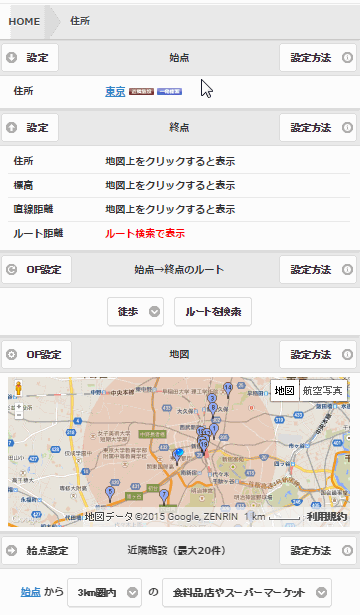Click map marker number 3
Screen dimensions: 360x615
click(x=212, y=399)
